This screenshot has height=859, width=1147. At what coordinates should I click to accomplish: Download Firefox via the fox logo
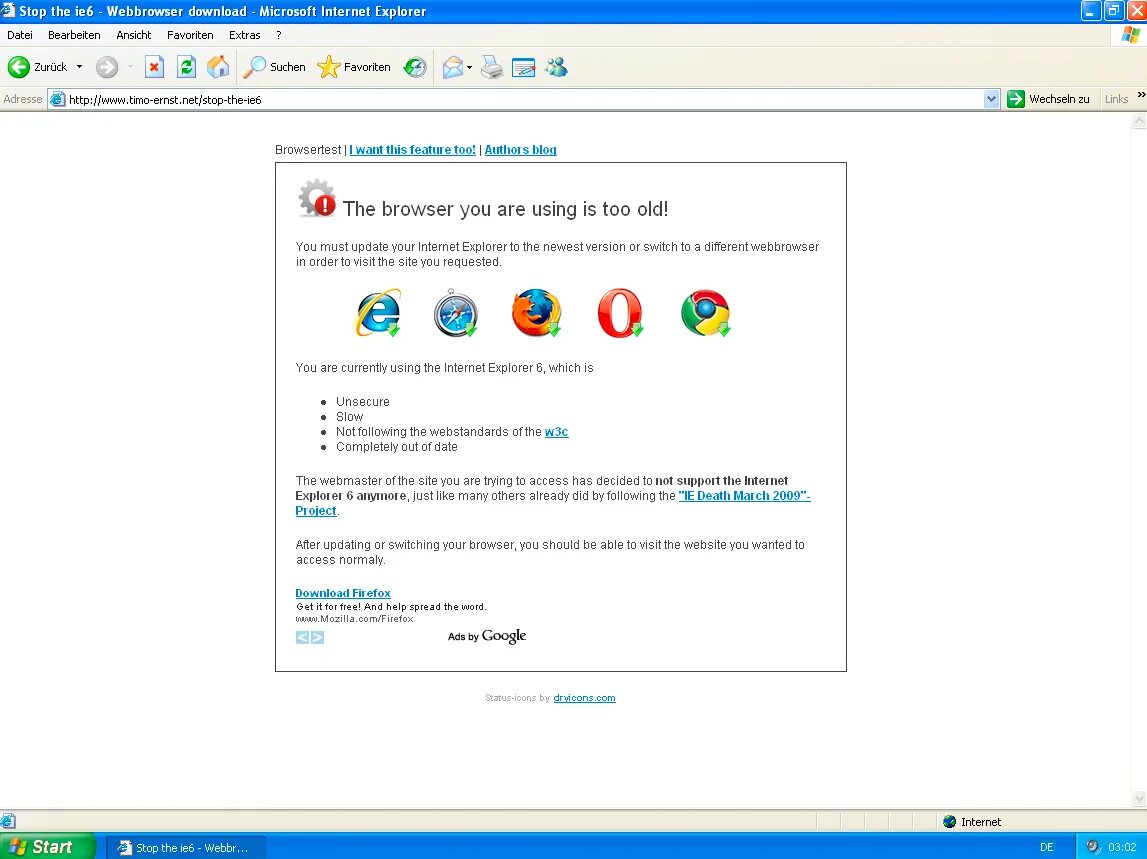[537, 313]
